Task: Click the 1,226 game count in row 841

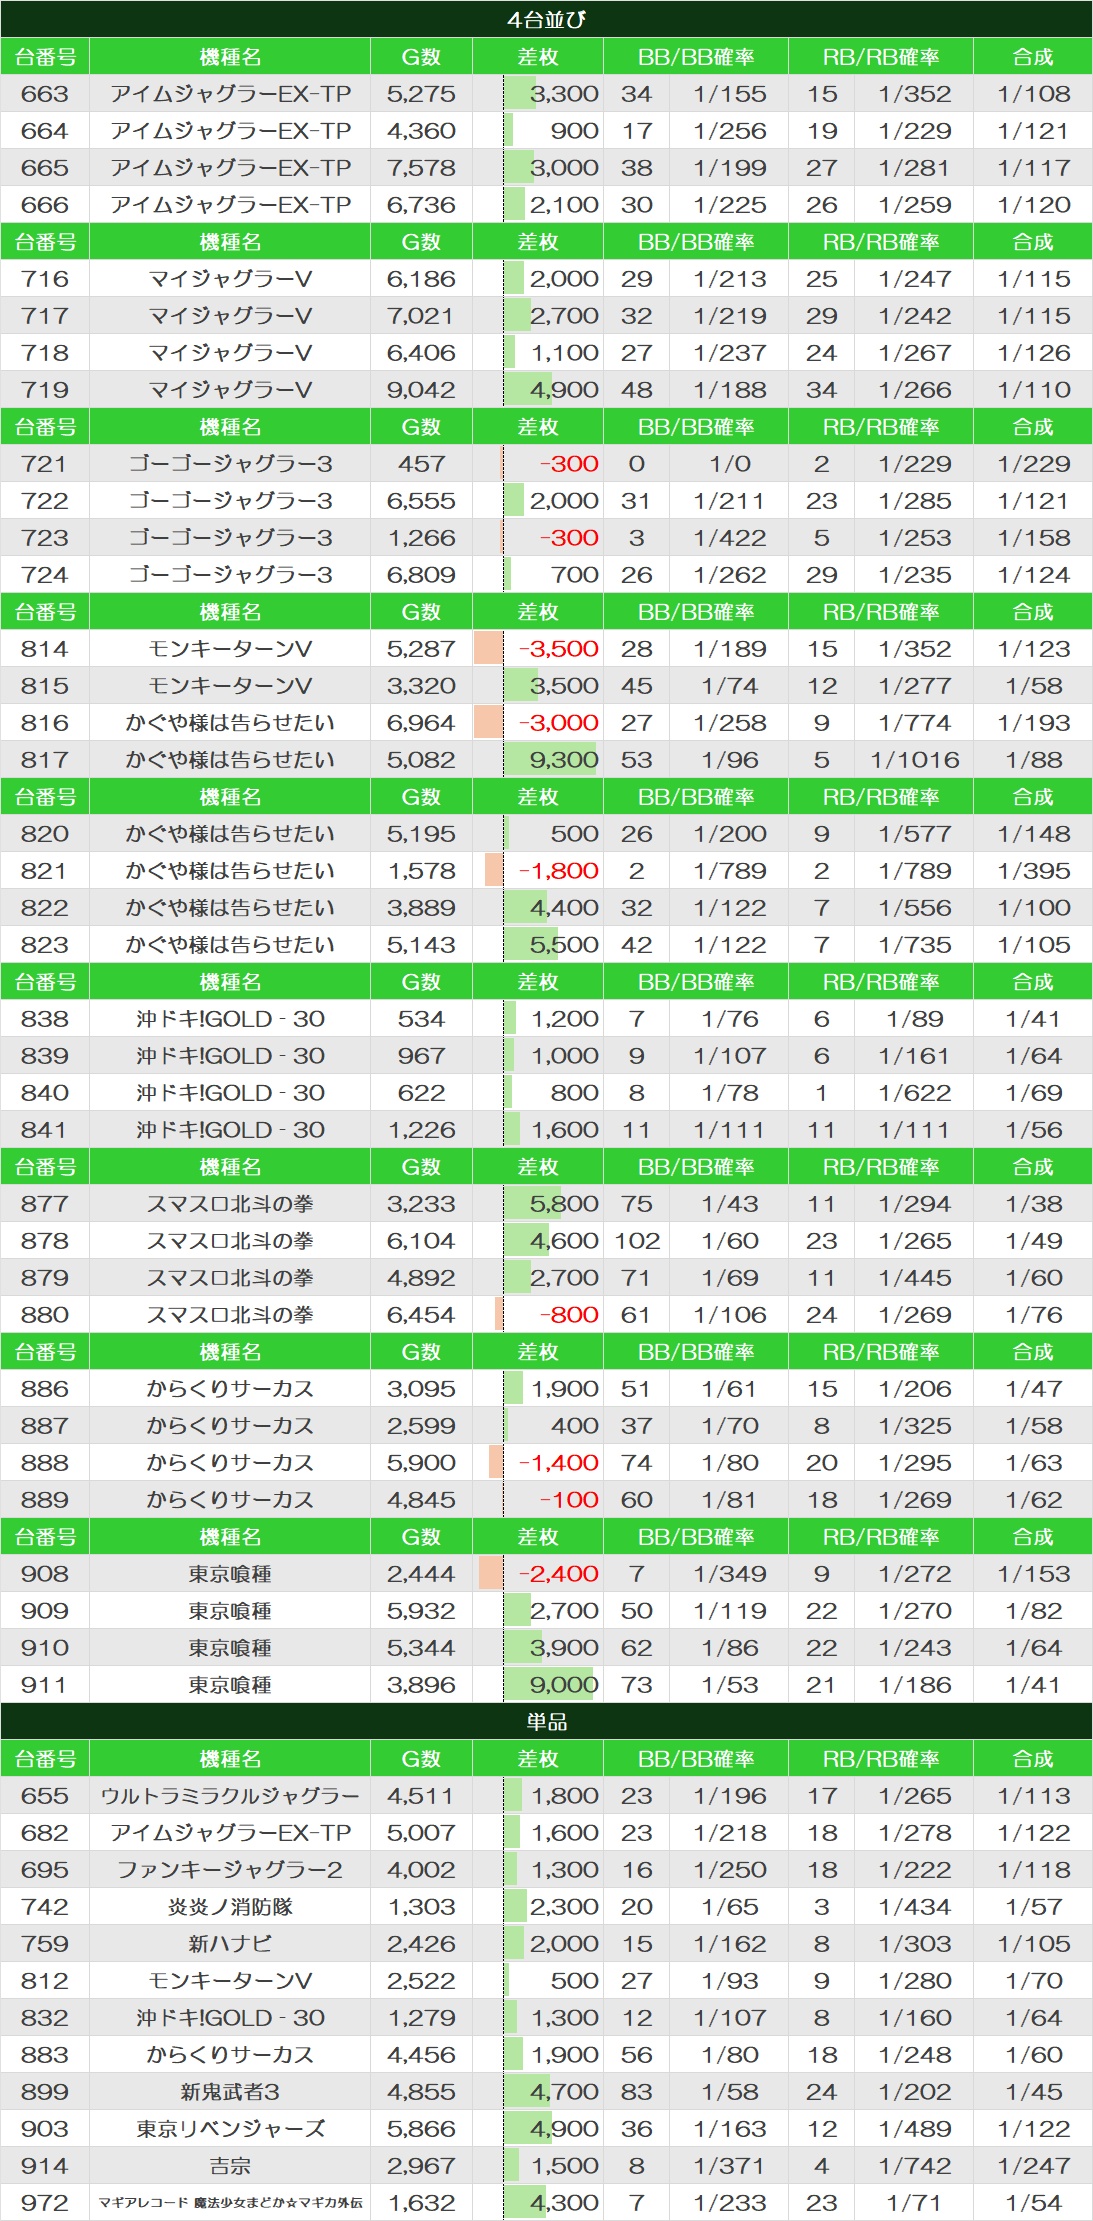Action: [x=421, y=1130]
